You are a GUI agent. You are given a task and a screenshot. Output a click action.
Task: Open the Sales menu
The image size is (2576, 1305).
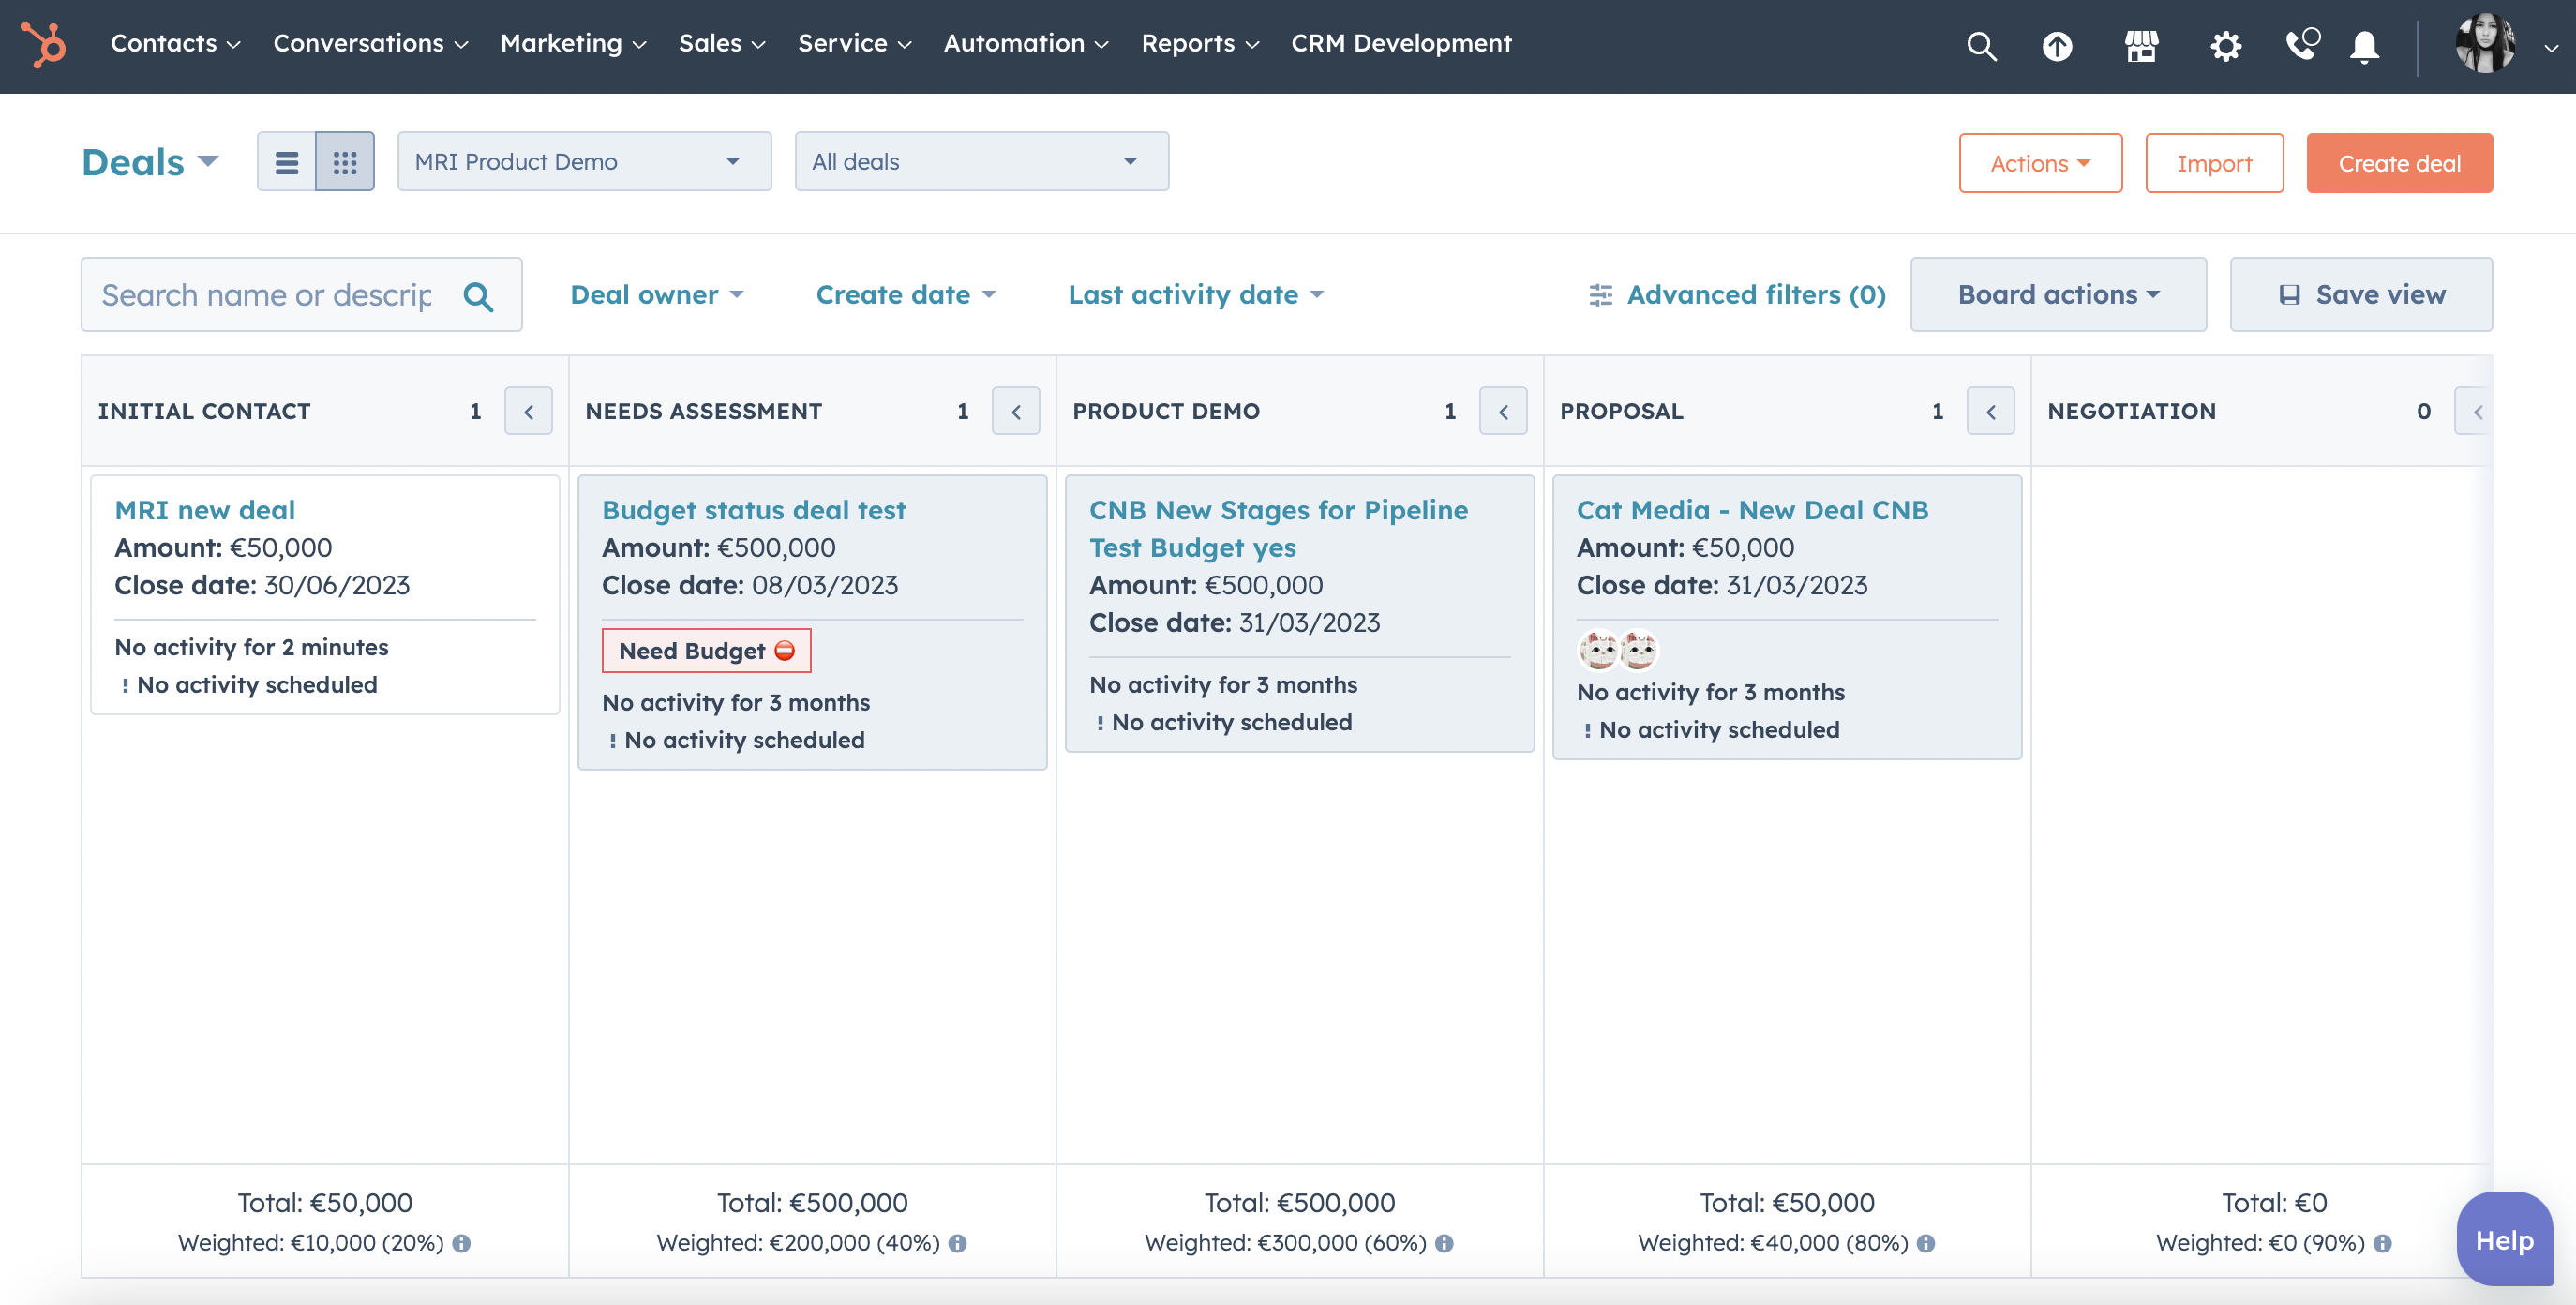click(x=722, y=43)
